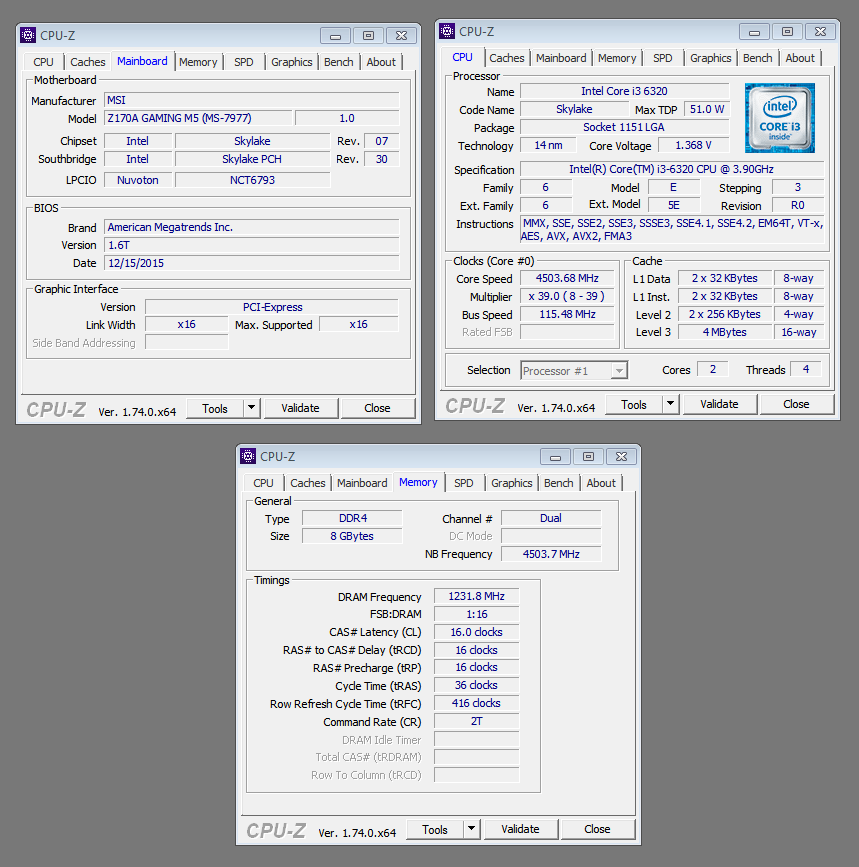Select DRAM Frequency value 1231.8 MHz

coord(476,596)
